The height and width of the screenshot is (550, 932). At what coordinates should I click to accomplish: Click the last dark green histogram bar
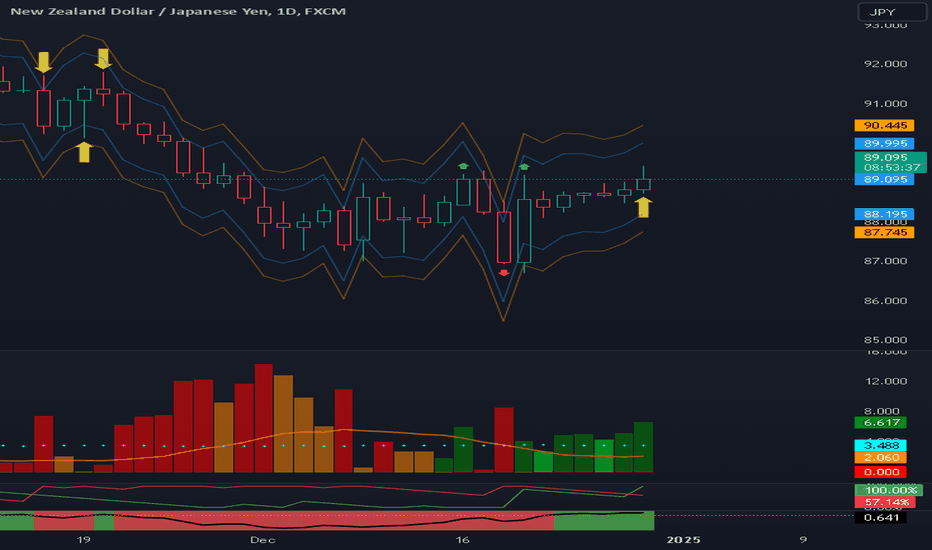tap(643, 447)
